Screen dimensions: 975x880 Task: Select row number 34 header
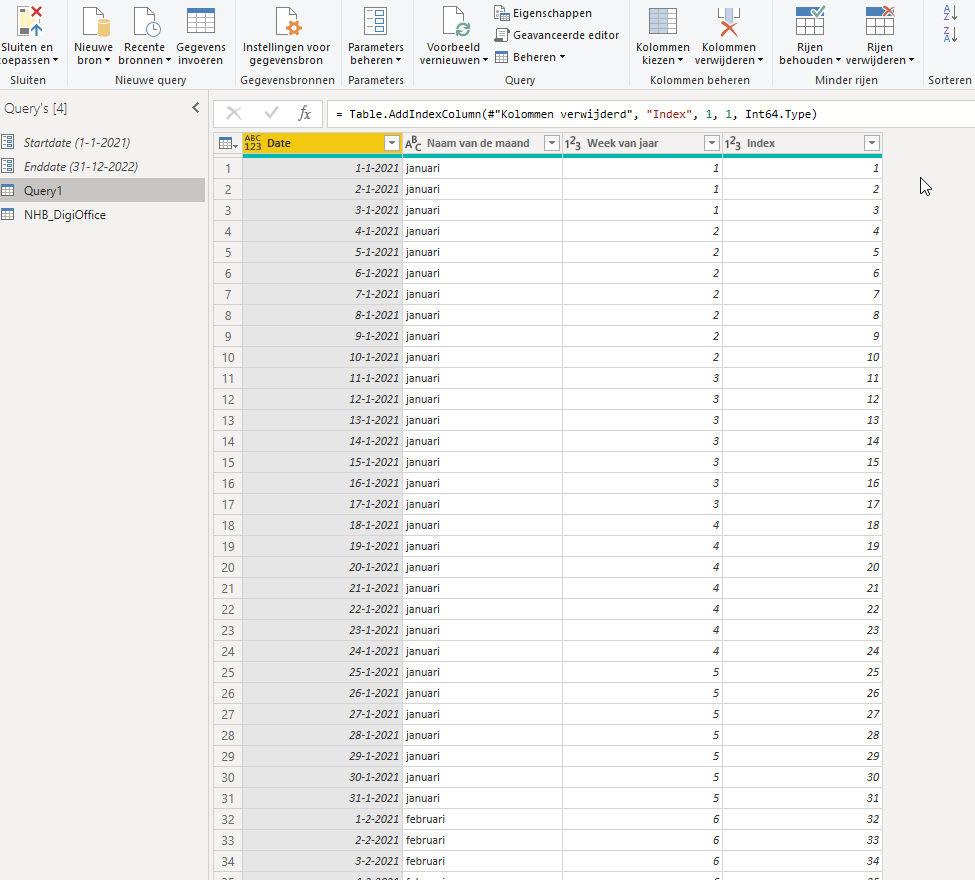[228, 861]
